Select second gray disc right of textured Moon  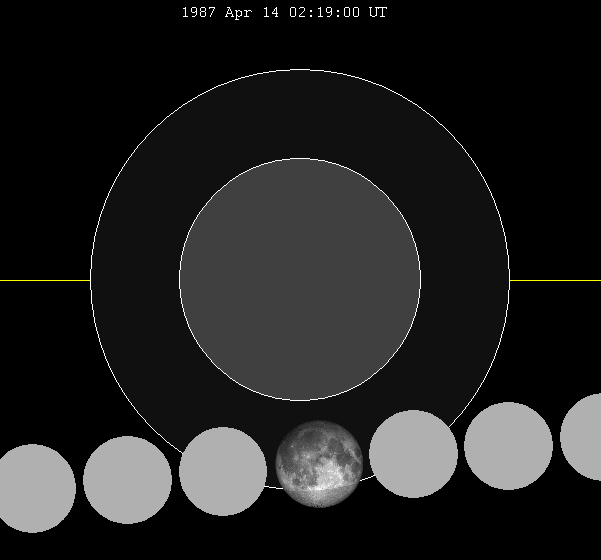(x=508, y=446)
